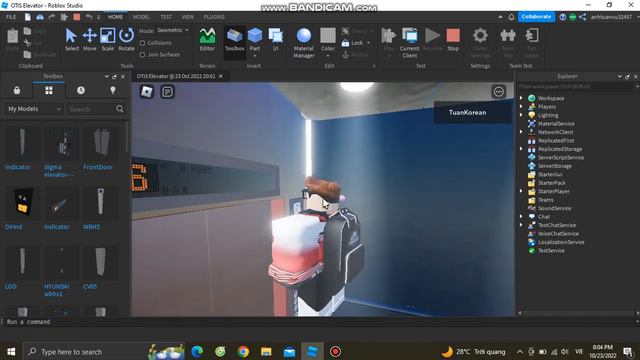Expand the Chat tree node

coord(521,216)
